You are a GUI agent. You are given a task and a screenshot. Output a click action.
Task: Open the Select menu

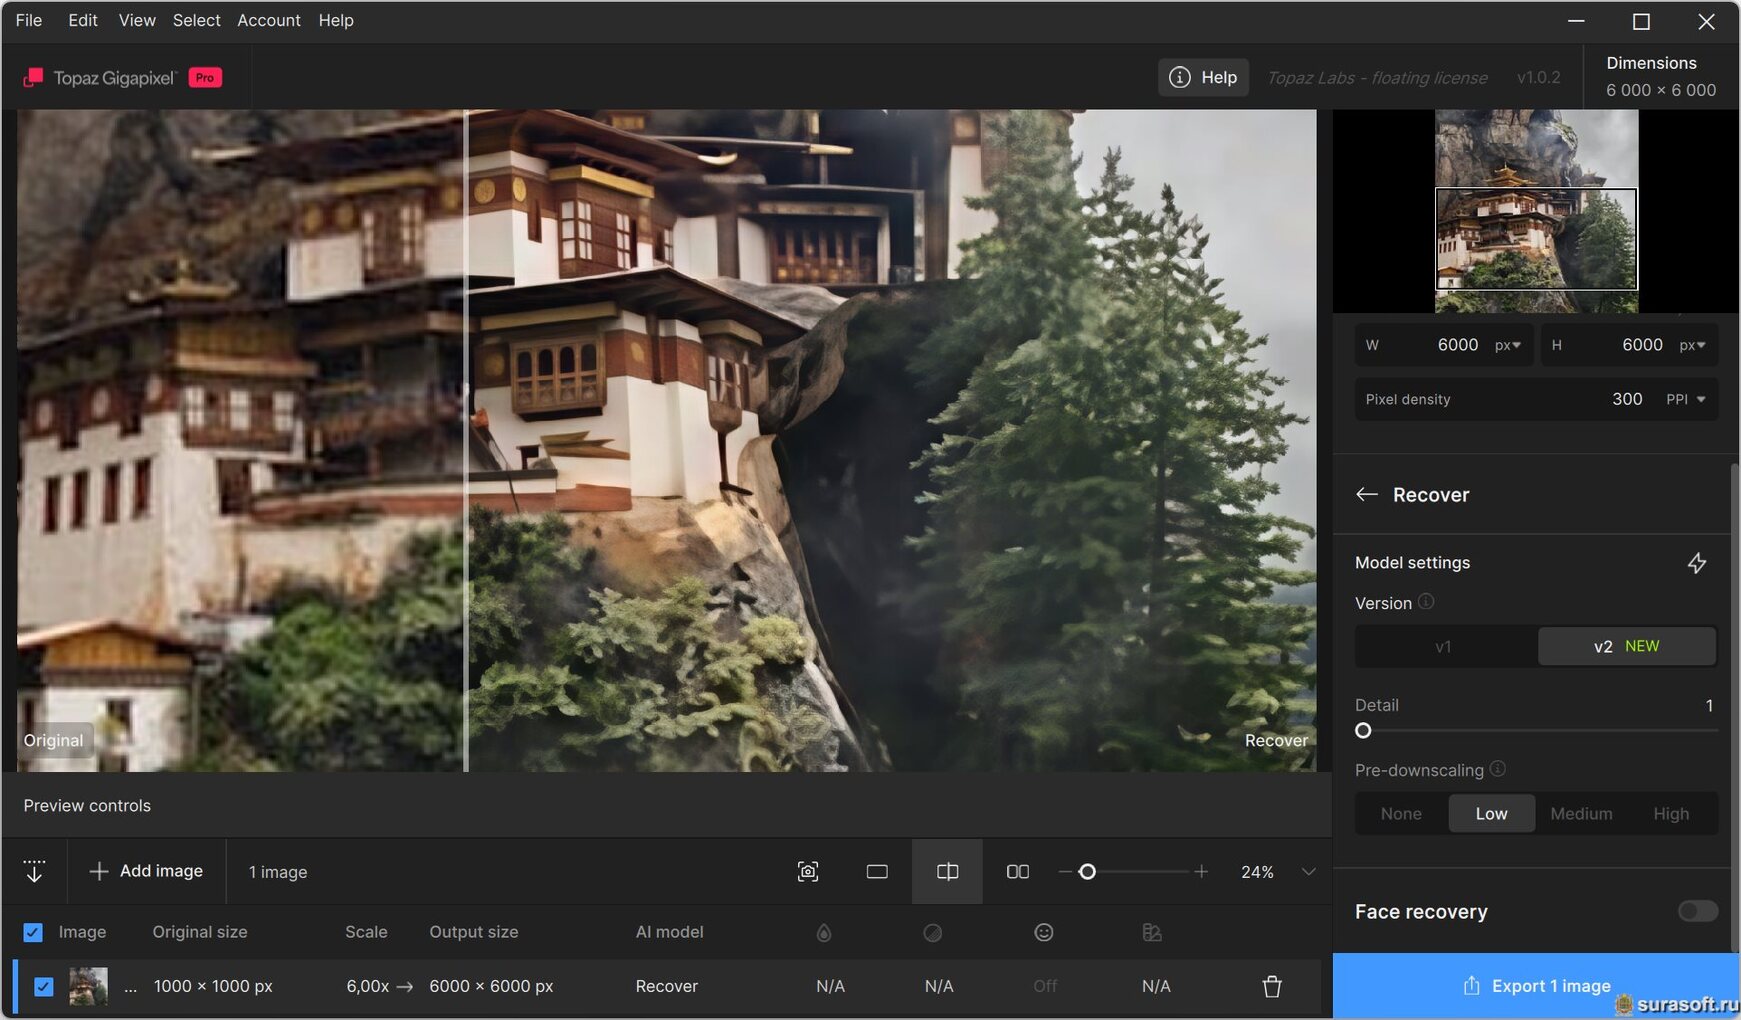[196, 20]
